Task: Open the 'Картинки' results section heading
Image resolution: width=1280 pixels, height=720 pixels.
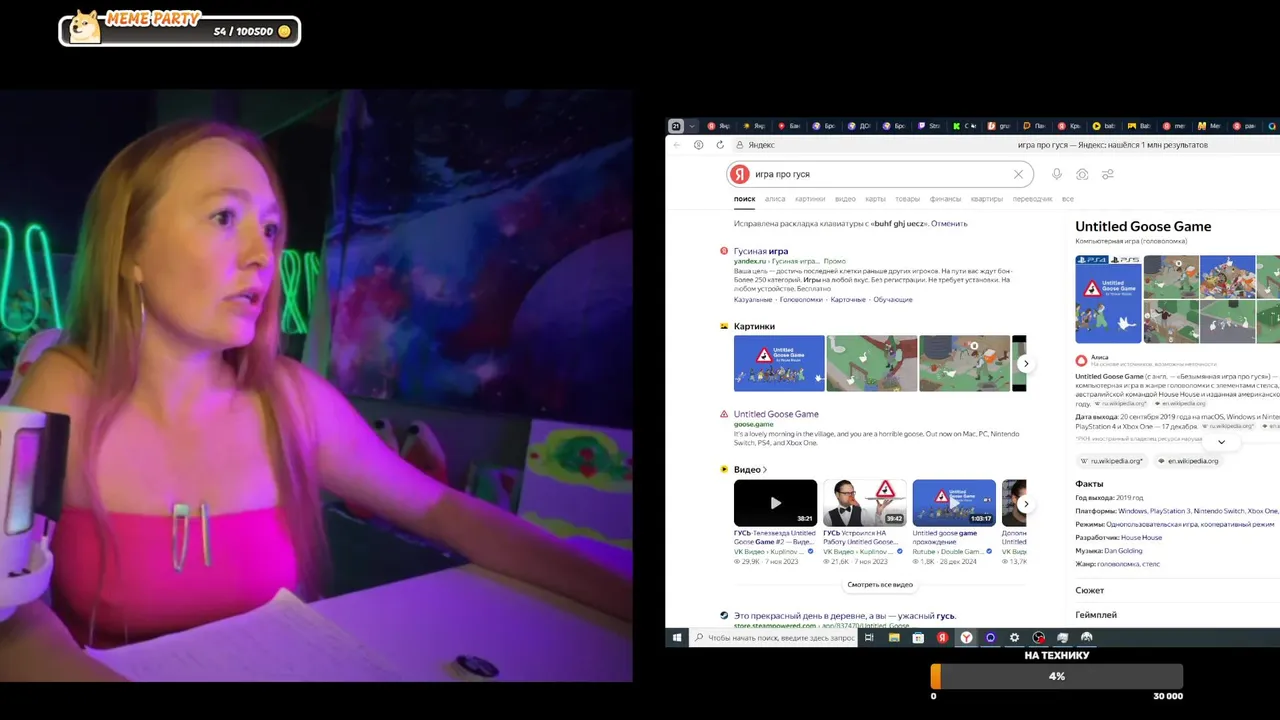Action: click(754, 326)
